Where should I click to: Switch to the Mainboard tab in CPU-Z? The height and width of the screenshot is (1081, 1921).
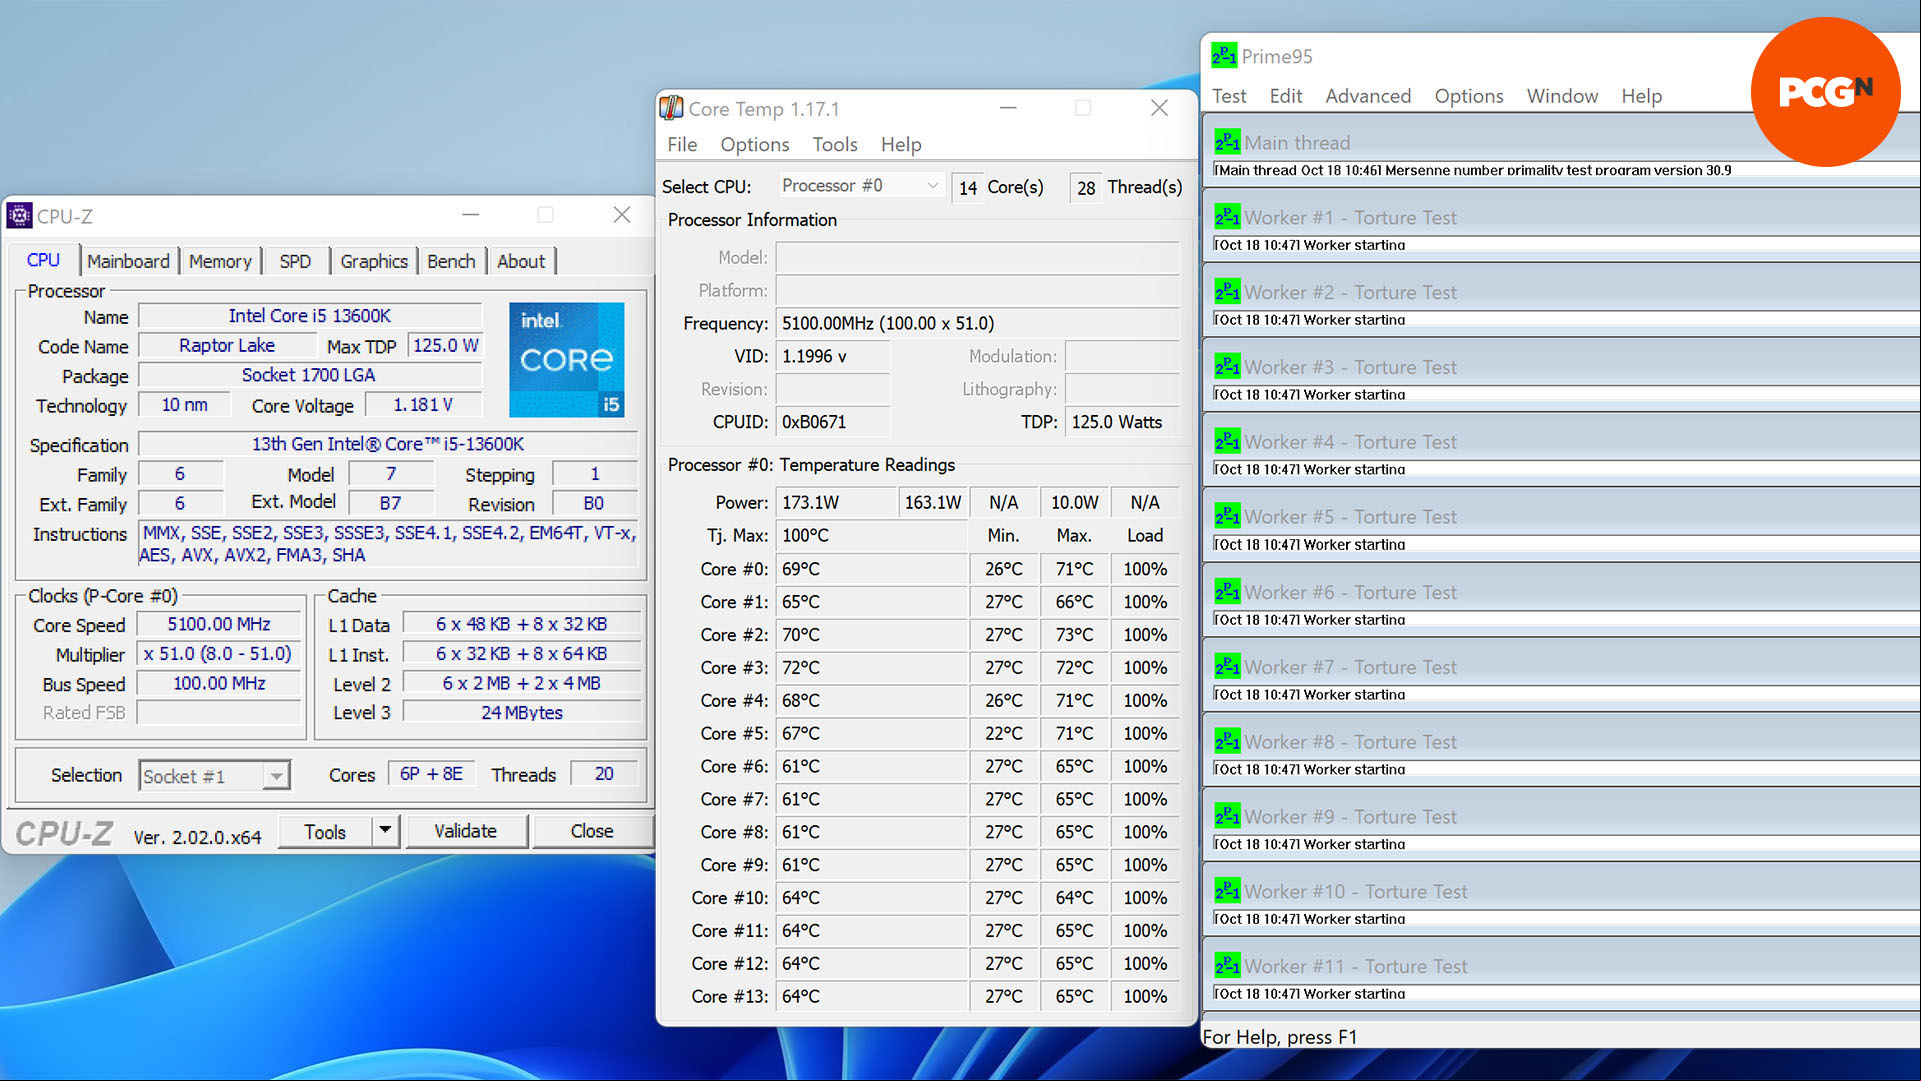tap(128, 261)
